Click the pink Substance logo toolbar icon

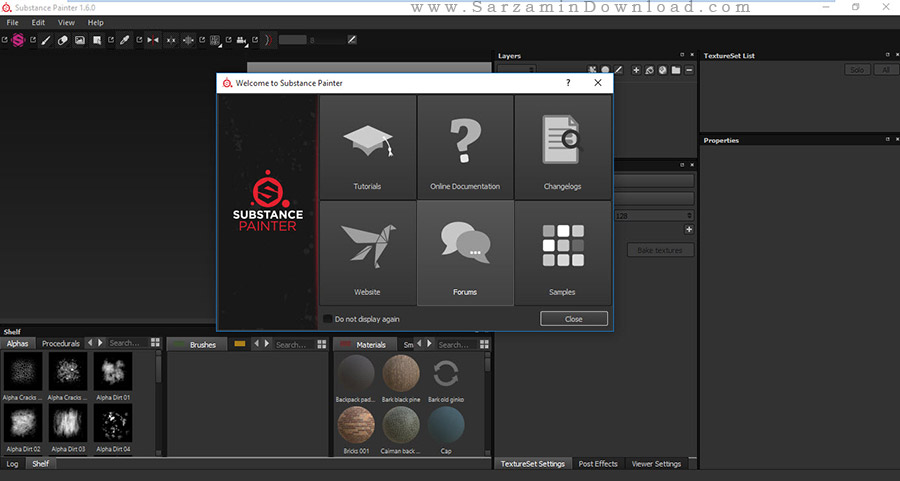[x=18, y=40]
